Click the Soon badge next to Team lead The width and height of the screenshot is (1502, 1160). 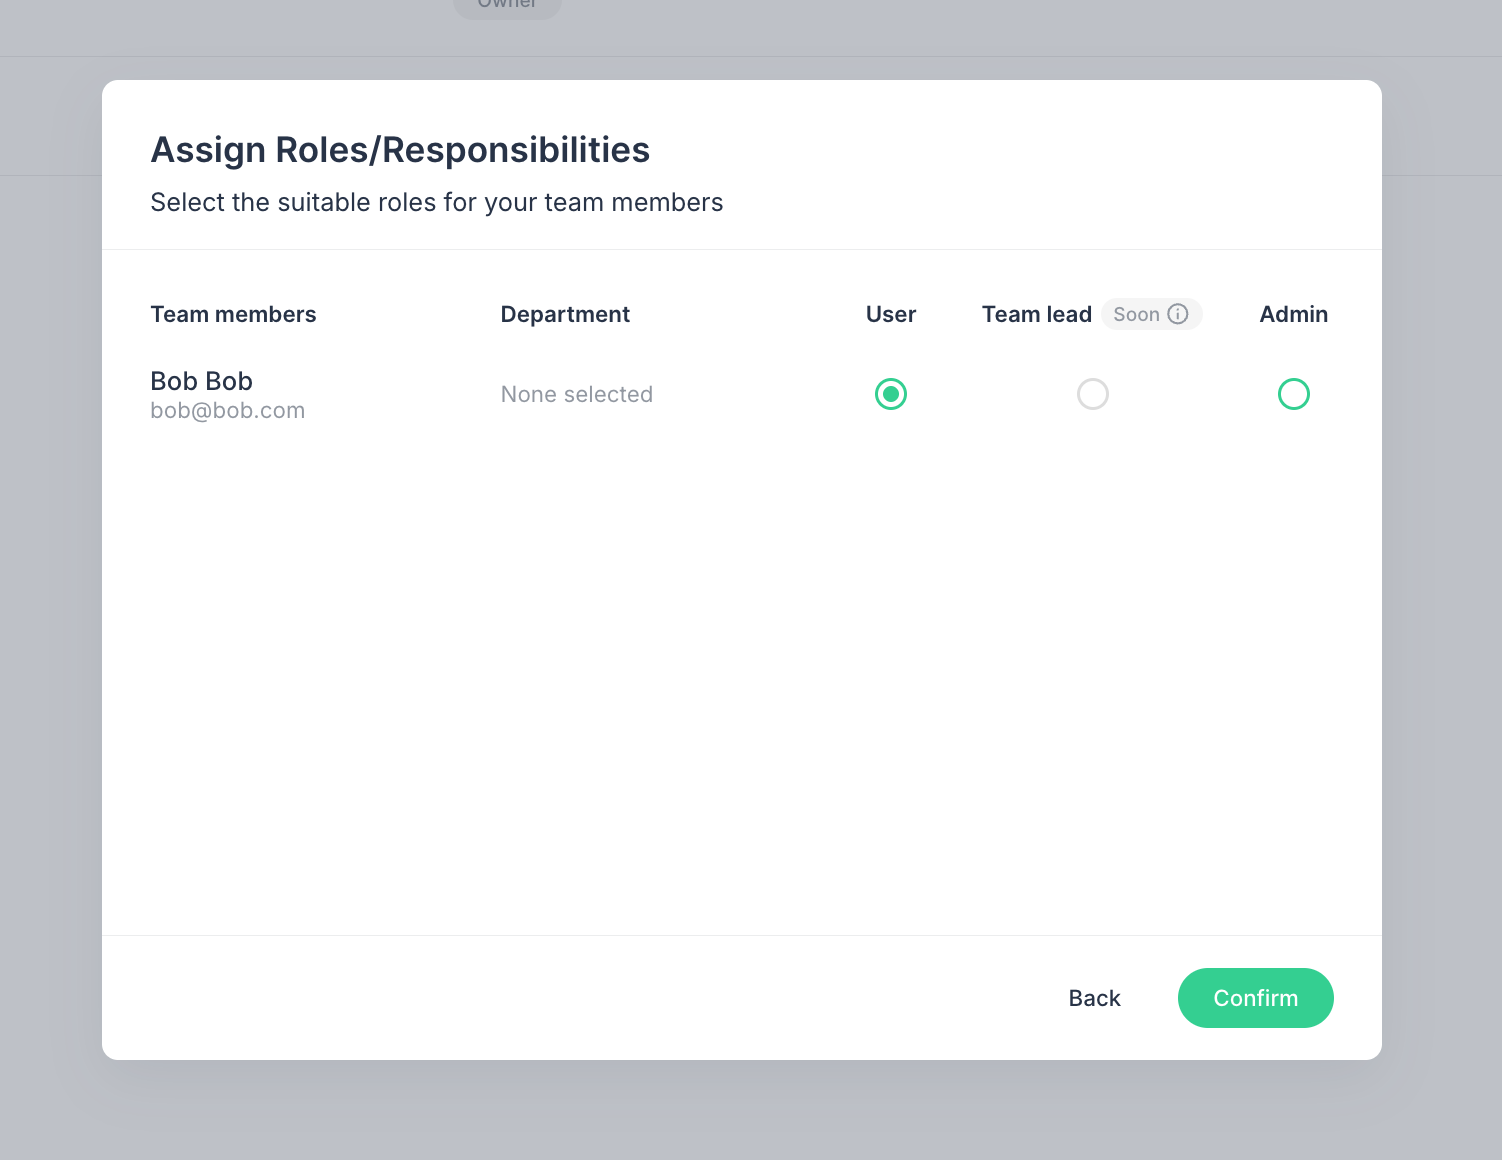pyautogui.click(x=1152, y=314)
